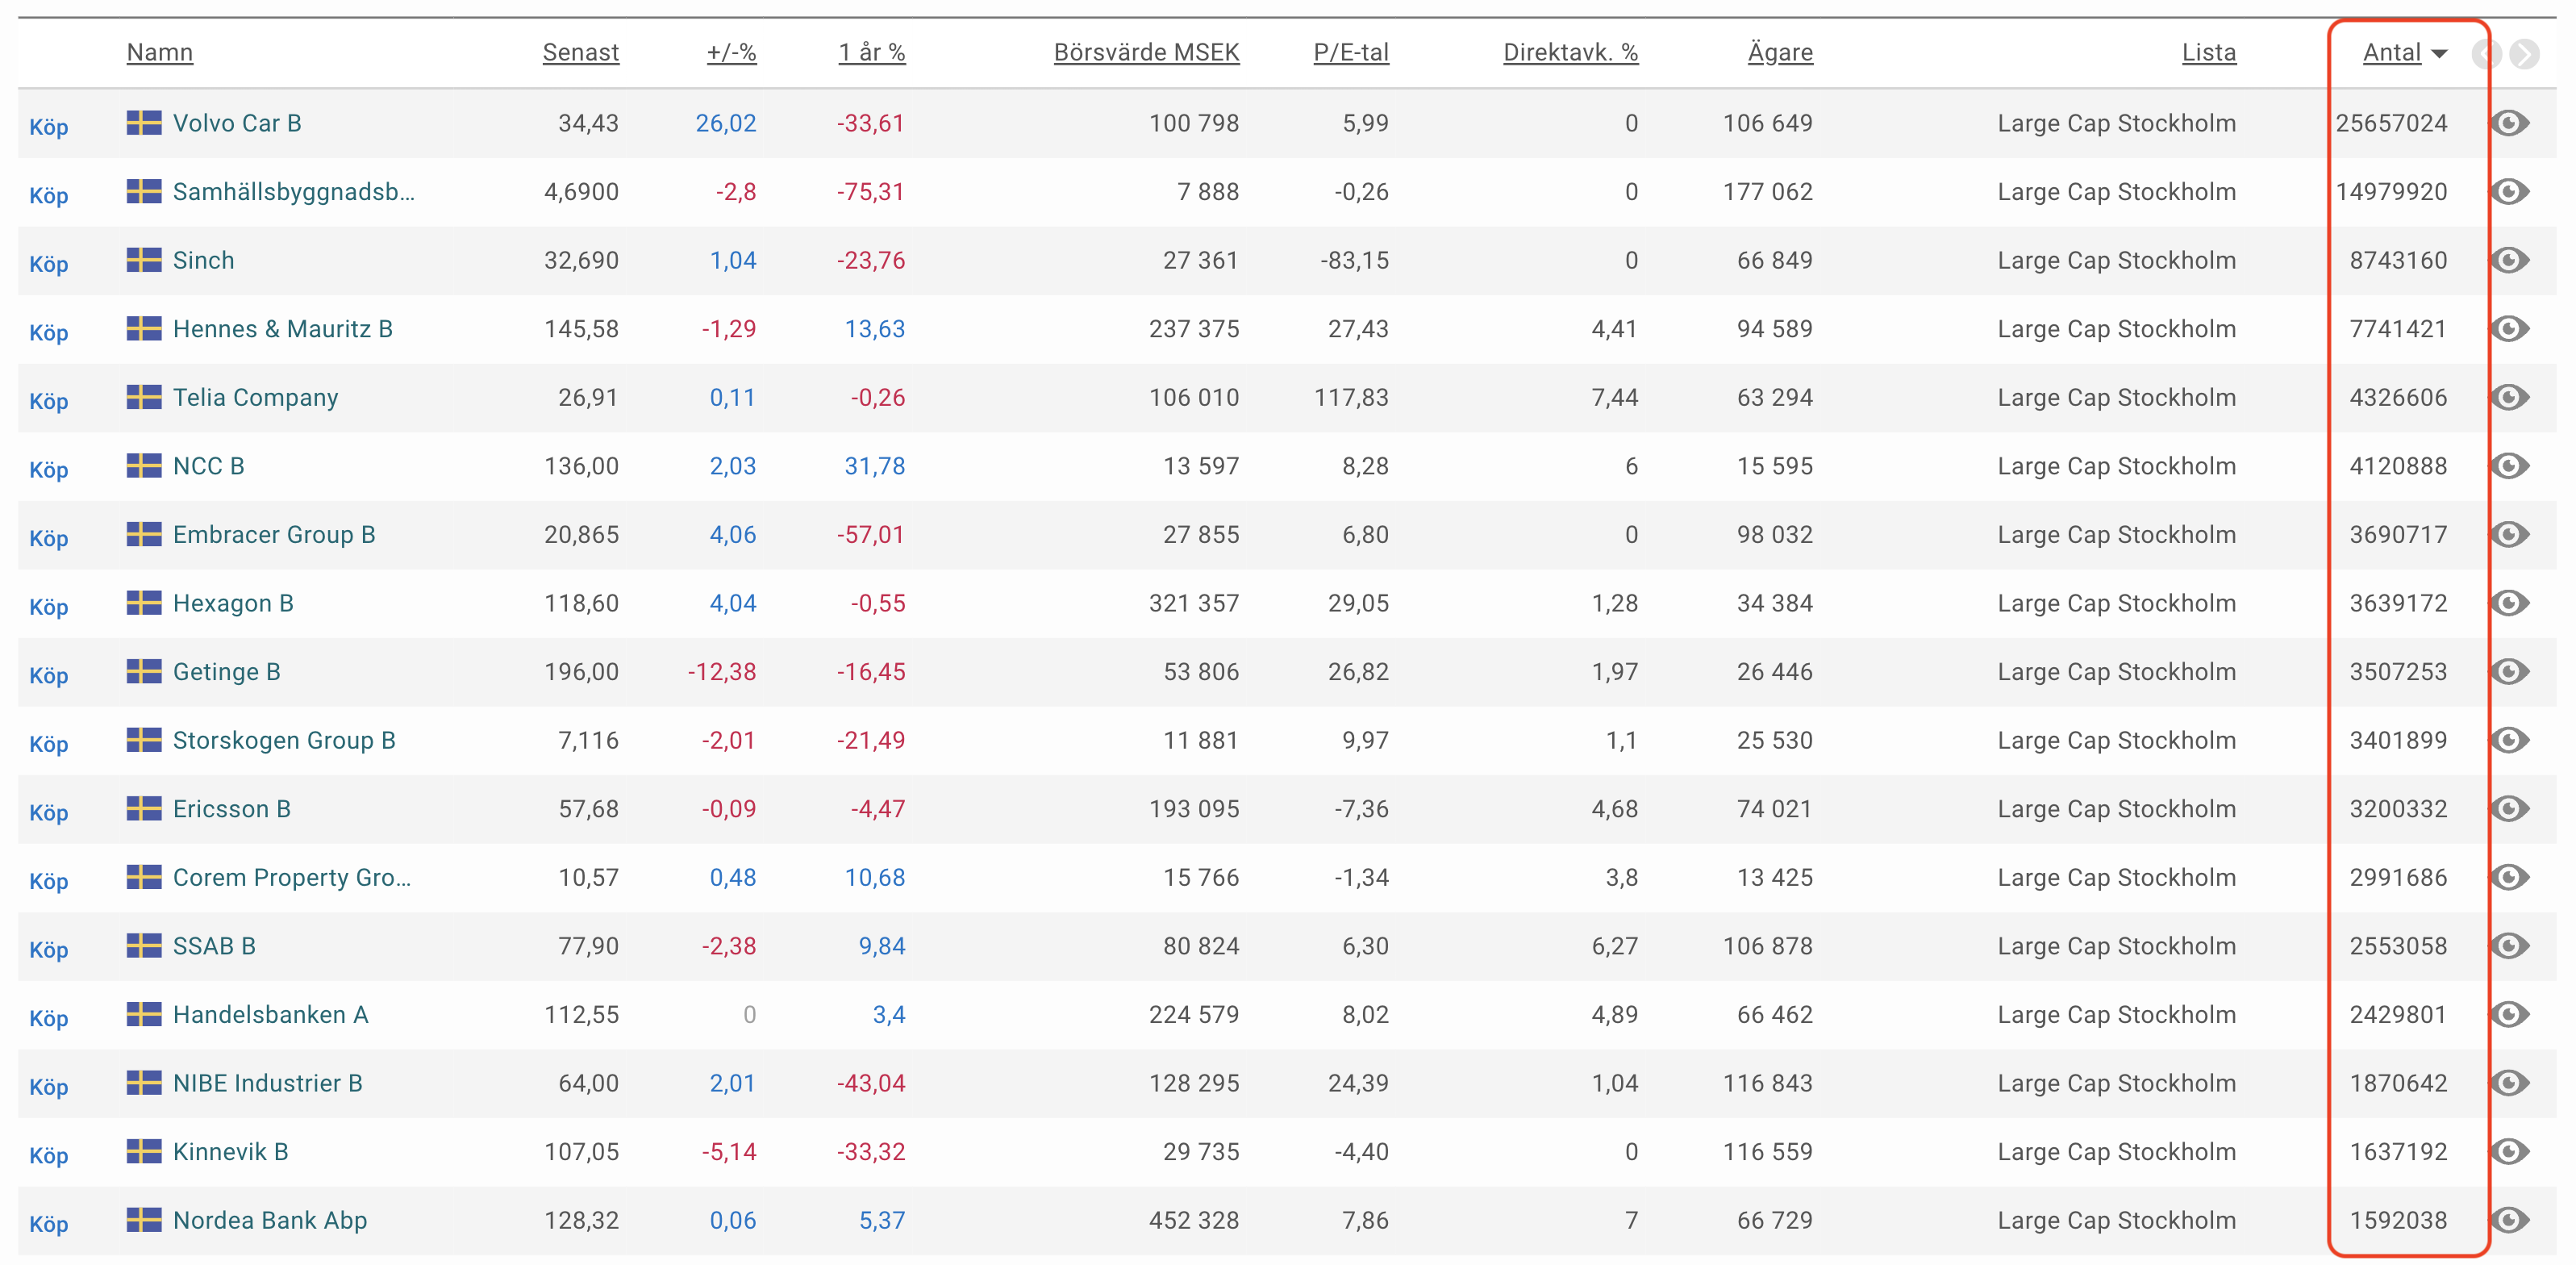Click eye icon for Kinnevik B
The height and width of the screenshot is (1265, 2576).
pos(2509,1152)
